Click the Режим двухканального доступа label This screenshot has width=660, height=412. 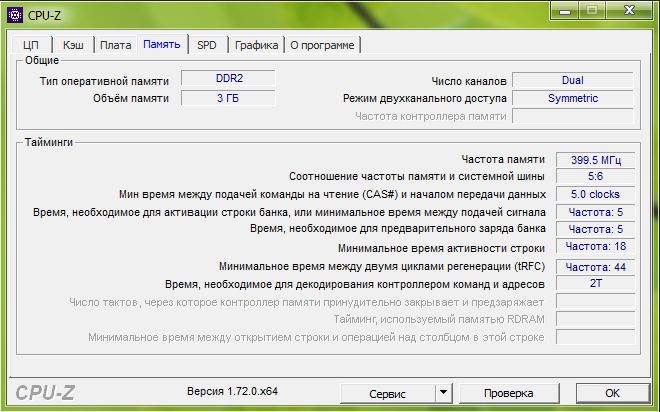[425, 98]
